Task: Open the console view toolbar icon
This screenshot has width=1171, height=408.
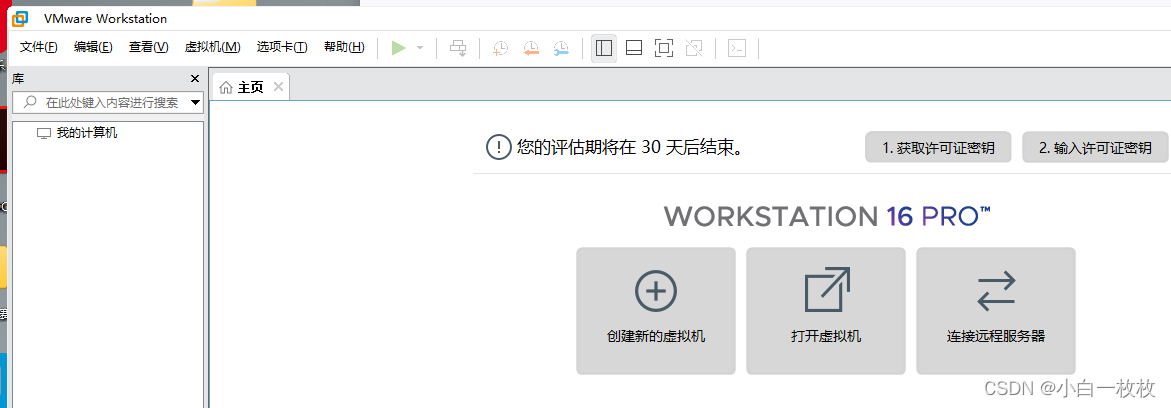Action: (737, 49)
